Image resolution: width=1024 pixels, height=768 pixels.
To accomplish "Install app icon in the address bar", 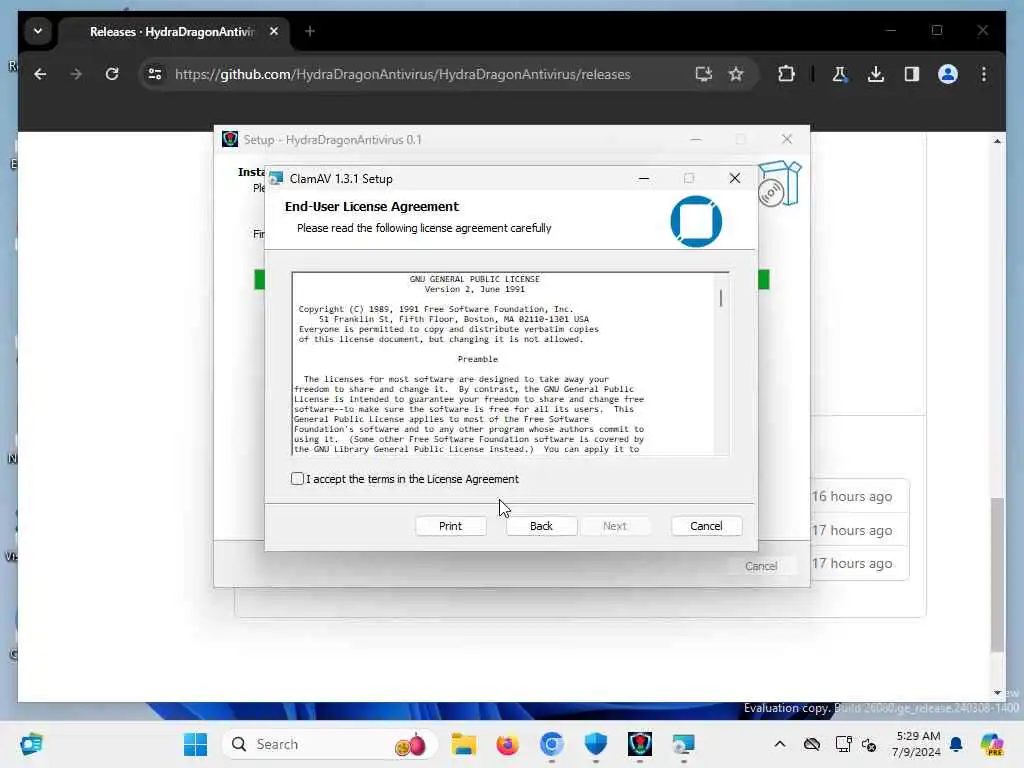I will pyautogui.click(x=703, y=74).
